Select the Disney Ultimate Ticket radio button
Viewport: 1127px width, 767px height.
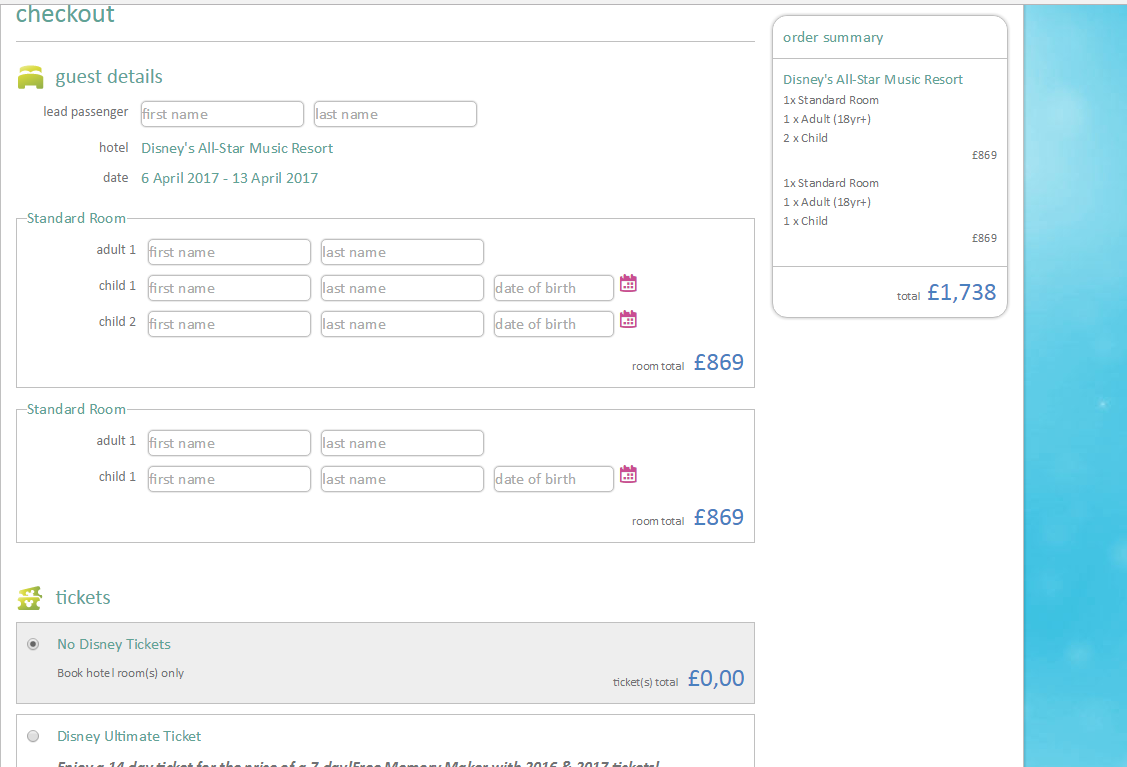point(34,737)
